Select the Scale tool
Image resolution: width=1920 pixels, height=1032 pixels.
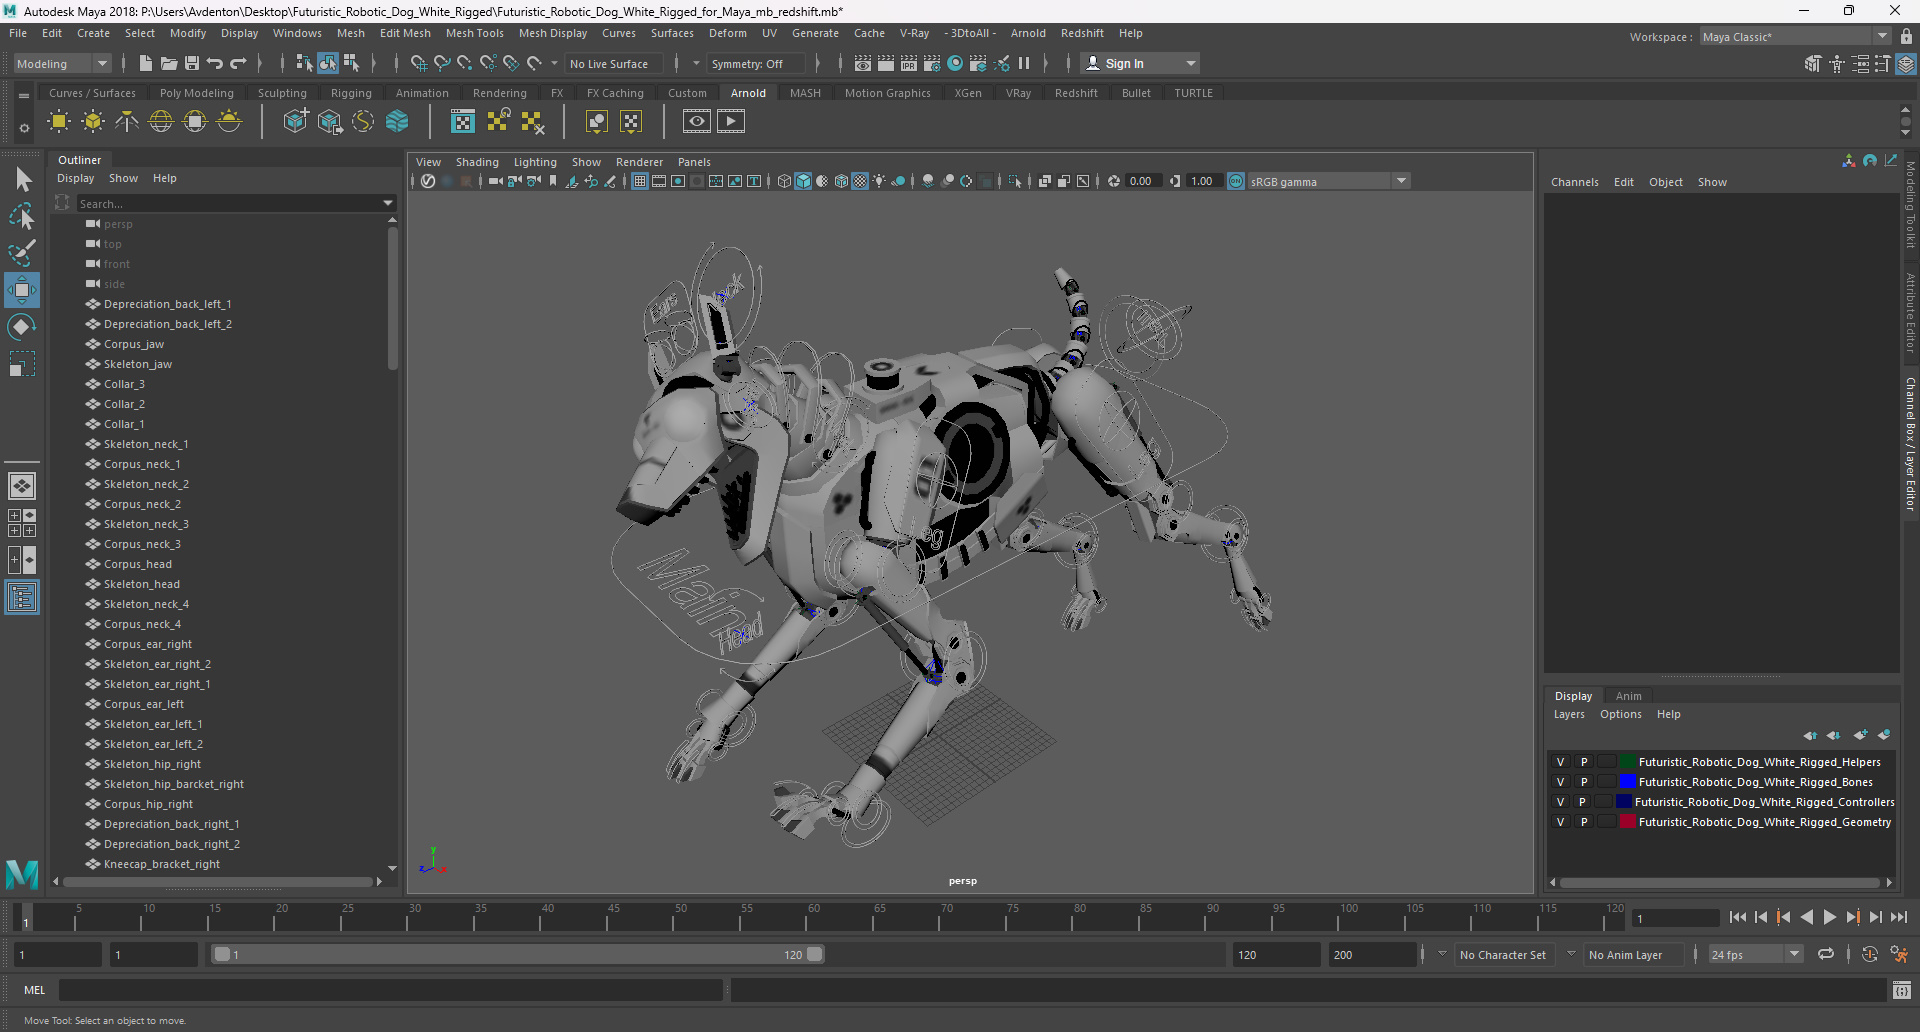tap(22, 364)
